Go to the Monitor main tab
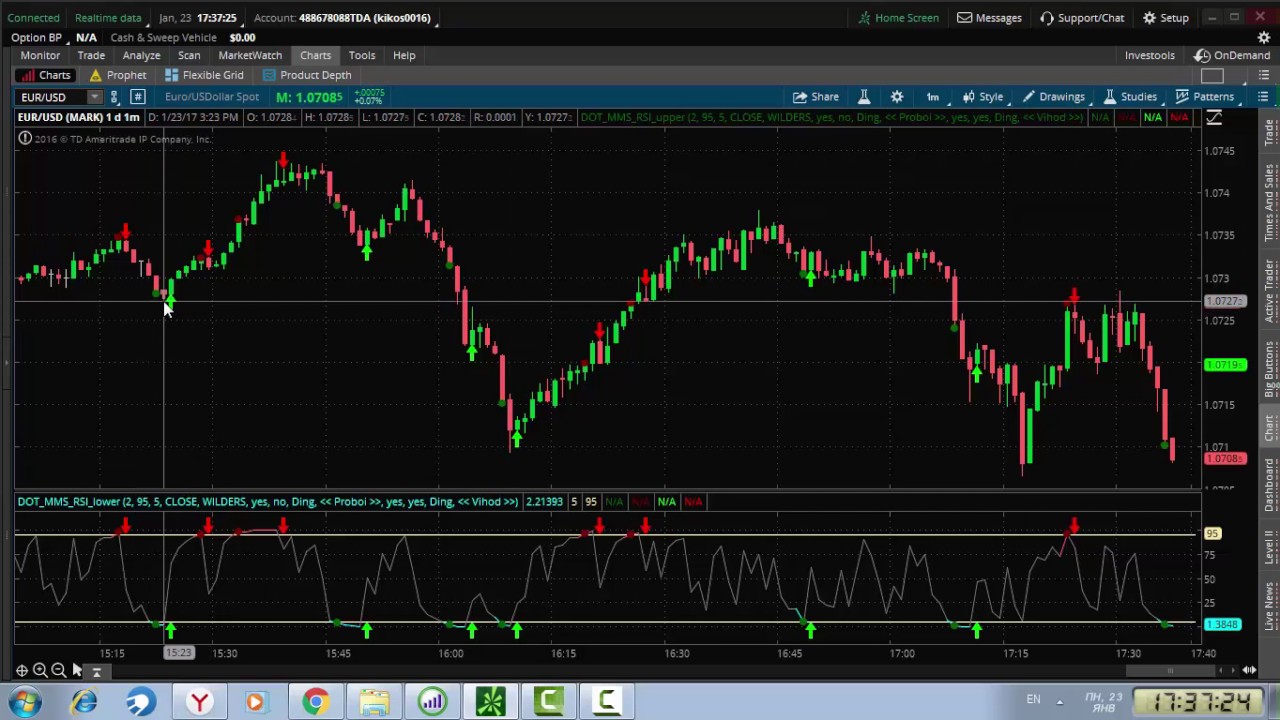 pos(40,55)
